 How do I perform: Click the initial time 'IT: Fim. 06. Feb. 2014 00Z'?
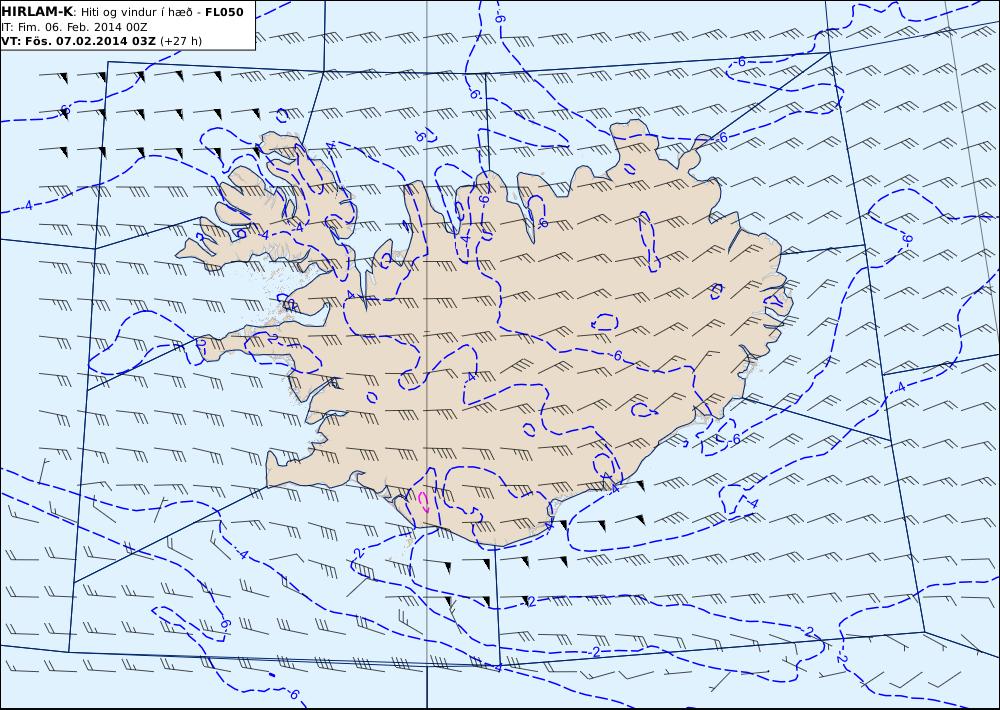pos(75,27)
